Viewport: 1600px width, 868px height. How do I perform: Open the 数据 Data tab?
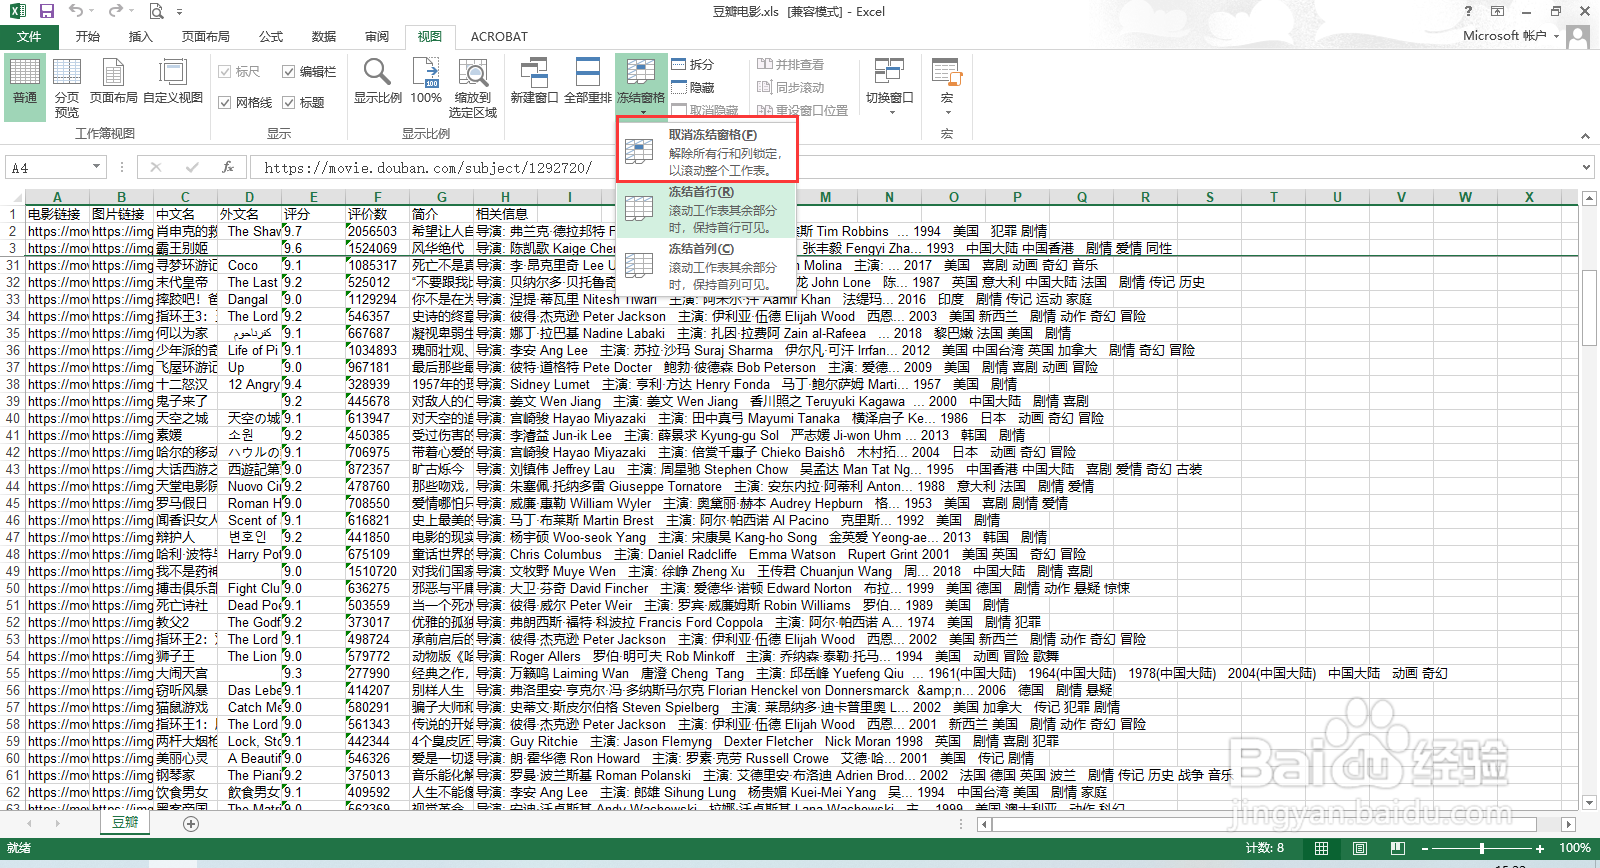[x=324, y=37]
